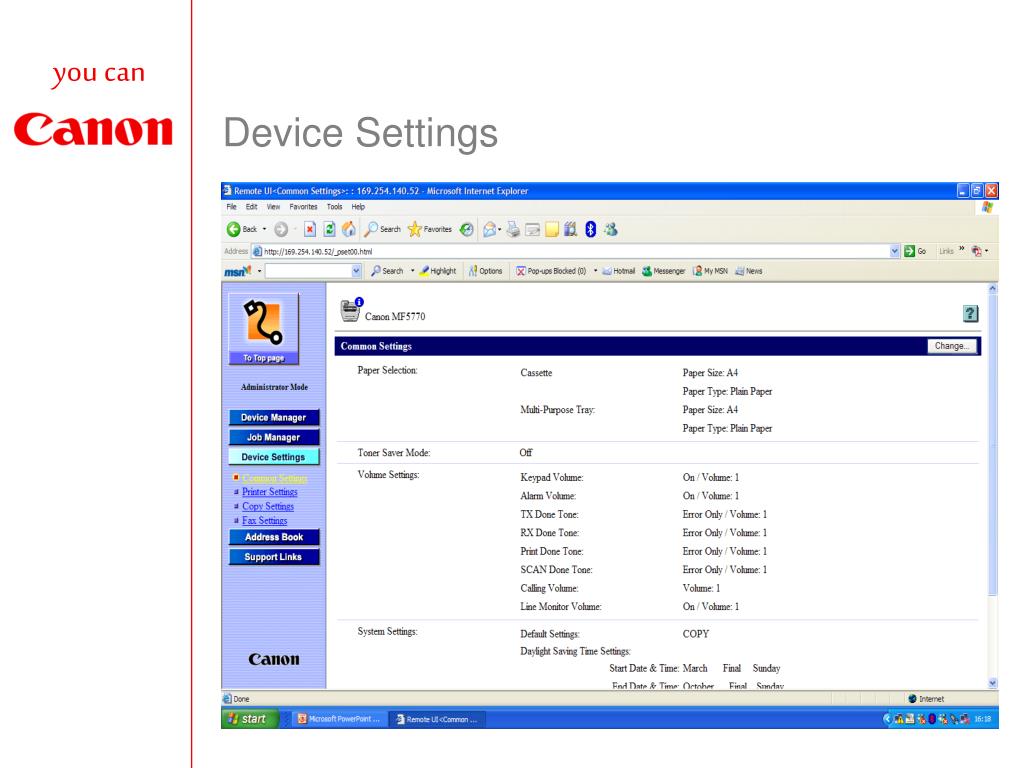The height and width of the screenshot is (768, 1024).
Task: Switch to Microsoft PowerPoint taskbar item
Action: click(x=338, y=719)
